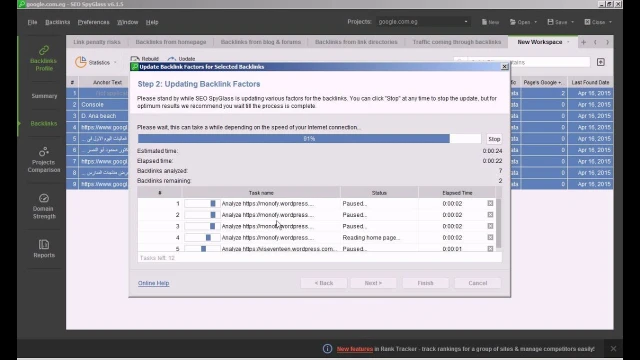This screenshot has width=640, height=360.
Task: Click the Finish button in dialog
Action: (x=425, y=283)
